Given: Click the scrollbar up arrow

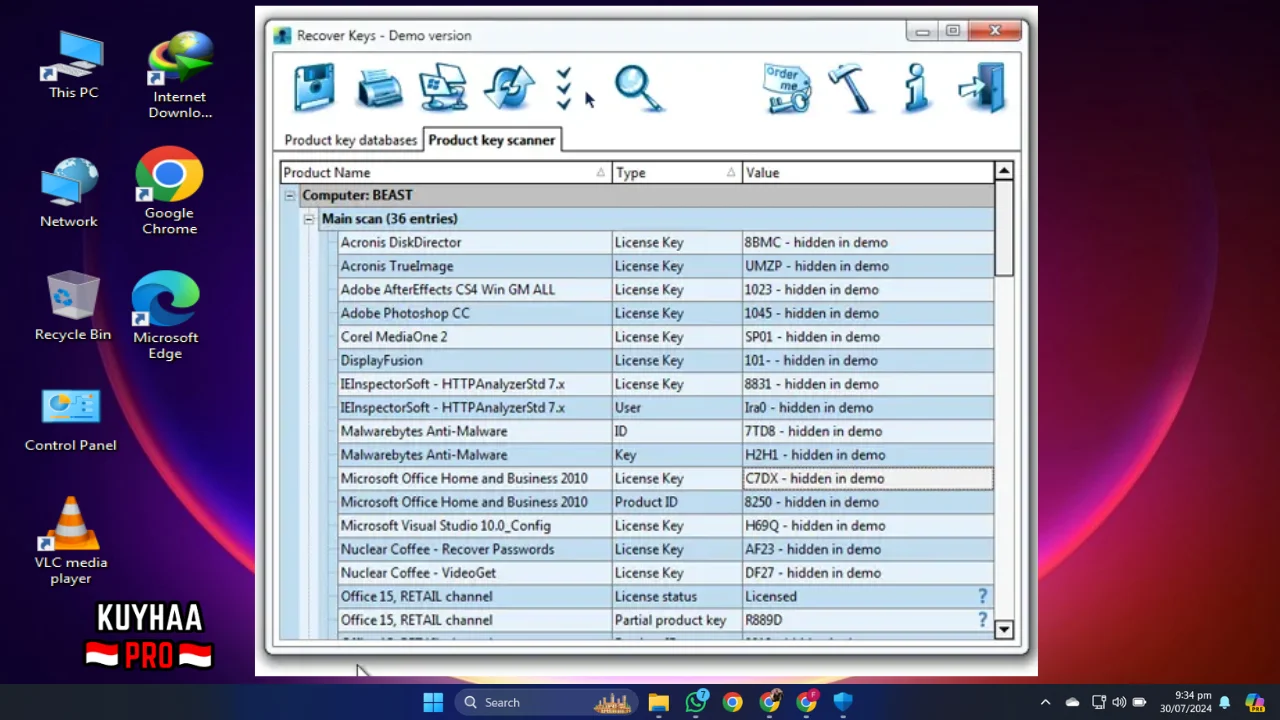Looking at the screenshot, I should click(x=1004, y=171).
